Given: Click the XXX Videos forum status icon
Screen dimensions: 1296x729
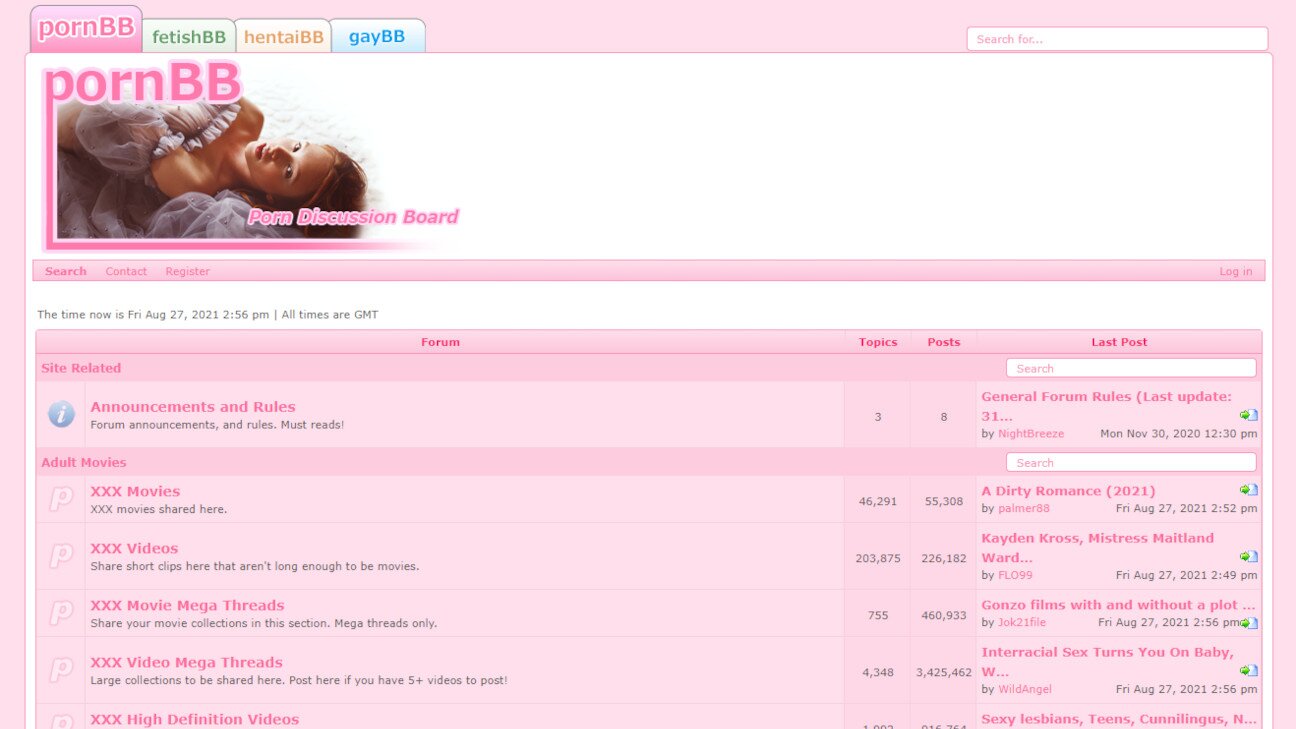Looking at the screenshot, I should tap(61, 556).
